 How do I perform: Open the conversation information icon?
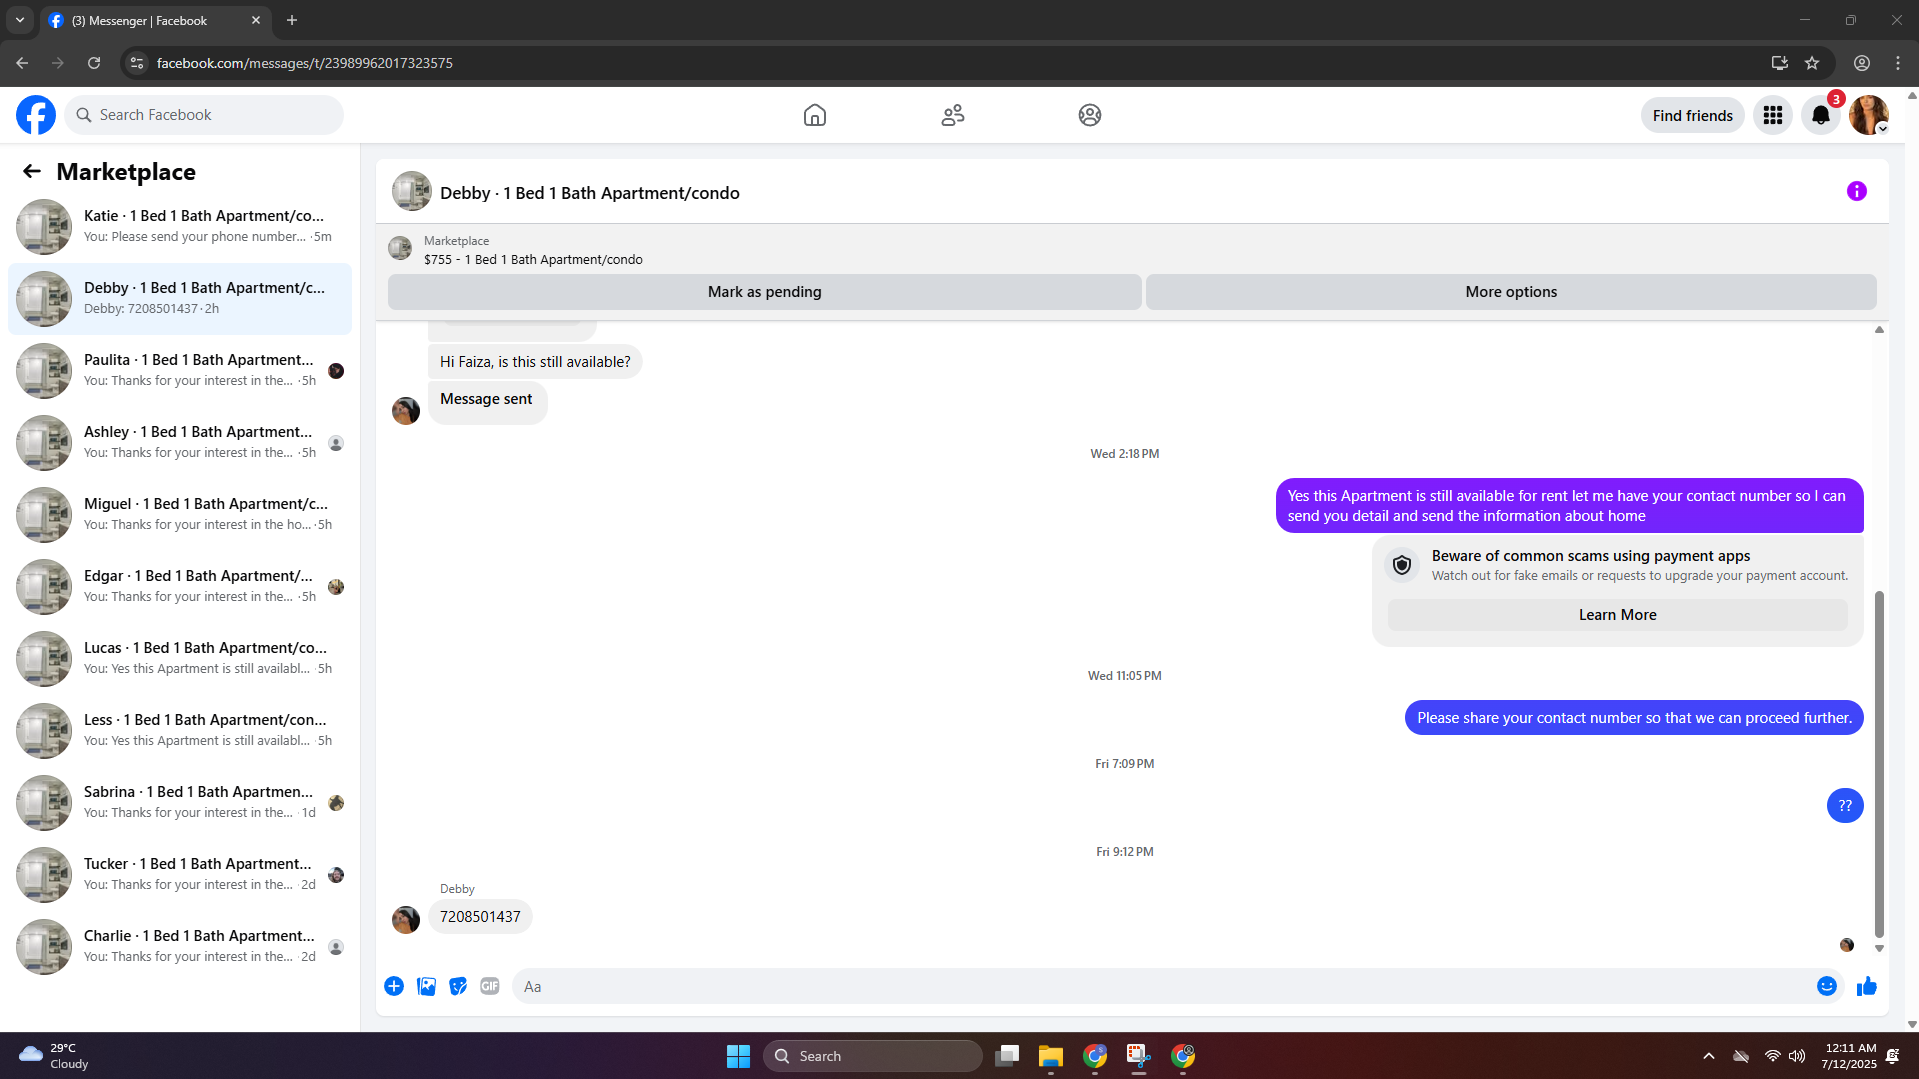pos(1857,191)
